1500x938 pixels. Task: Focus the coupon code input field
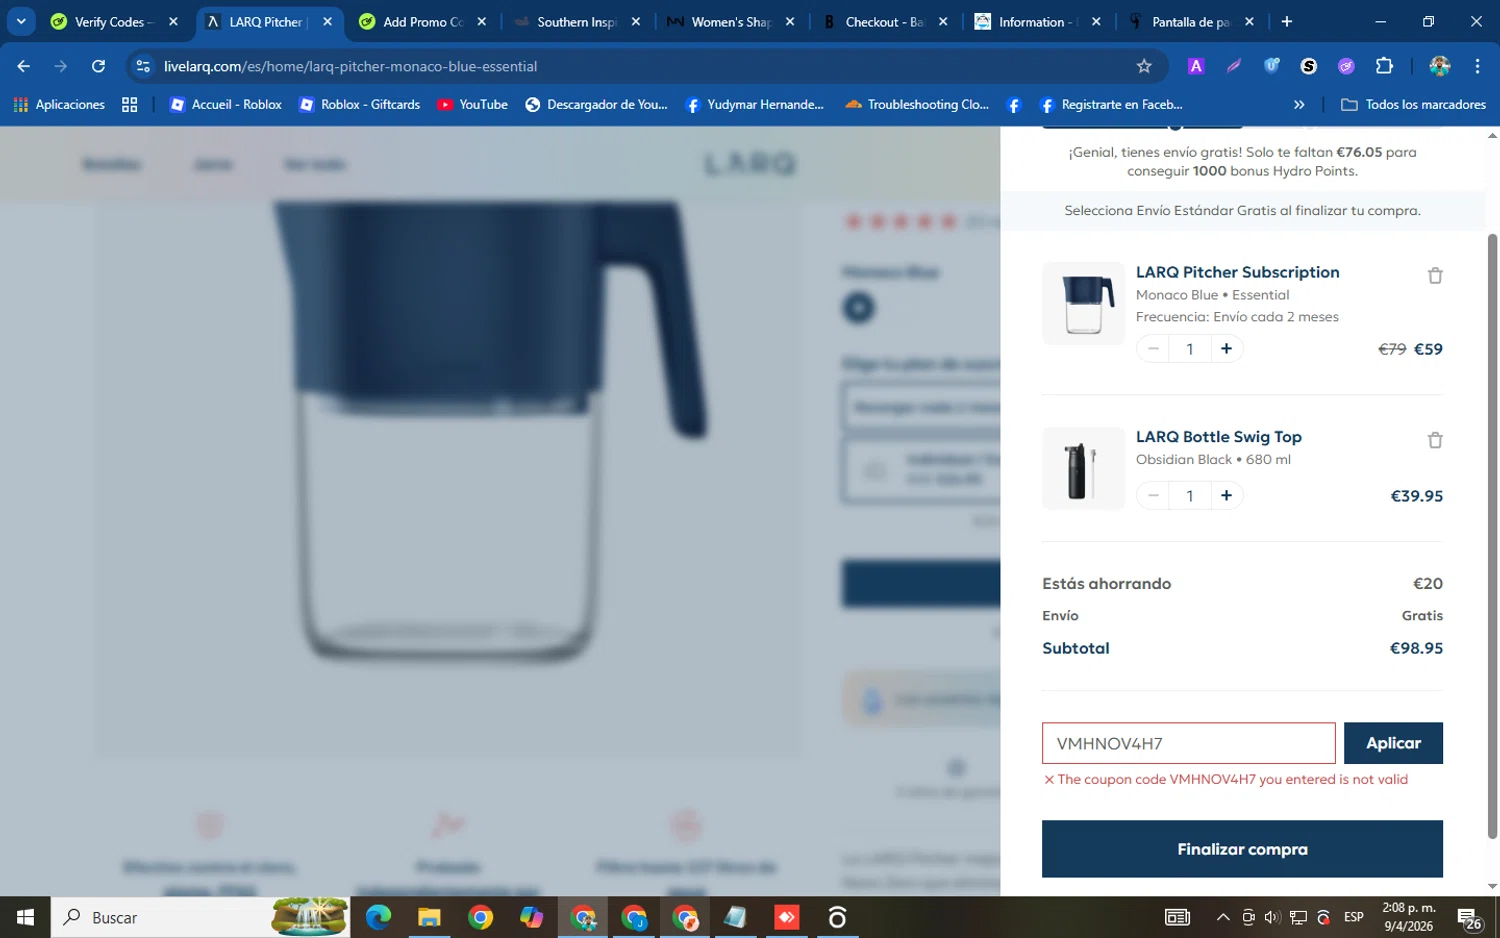(x=1188, y=743)
